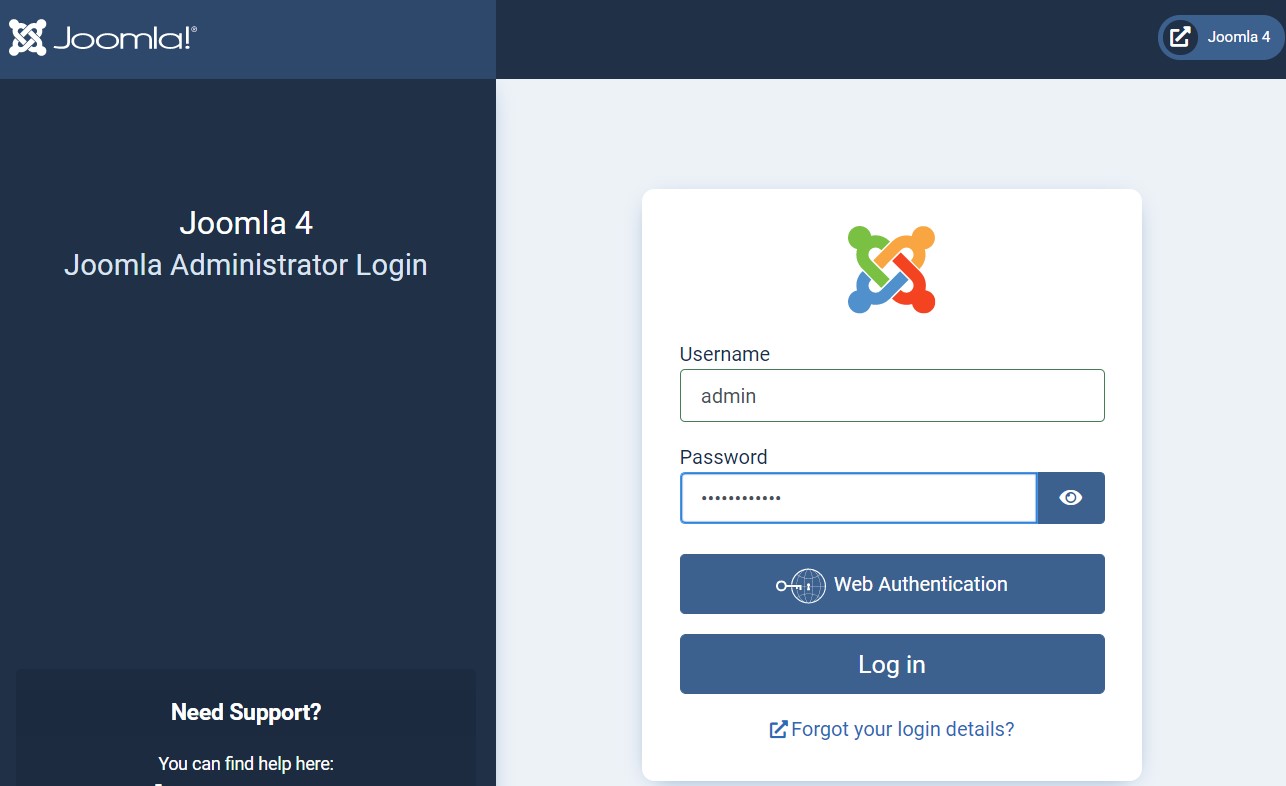Viewport: 1286px width, 786px height.
Task: Click the Username label
Action: 725,354
